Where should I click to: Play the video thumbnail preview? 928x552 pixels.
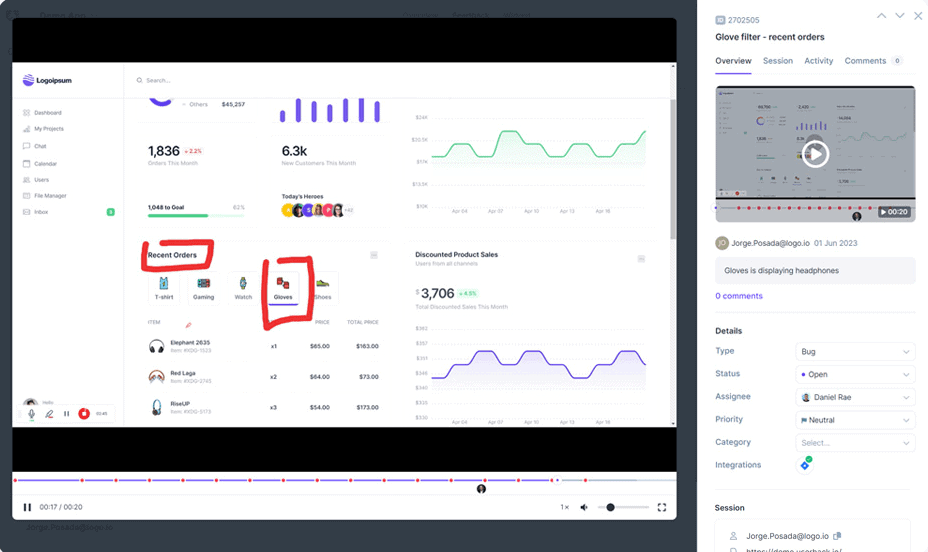coord(815,154)
